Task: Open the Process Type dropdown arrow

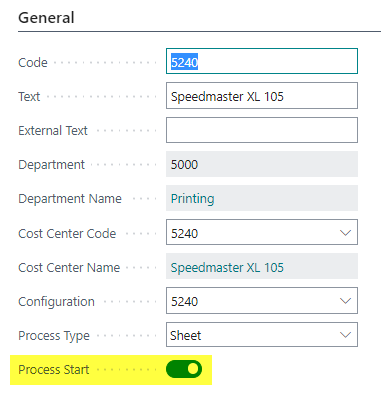Action: (345, 335)
